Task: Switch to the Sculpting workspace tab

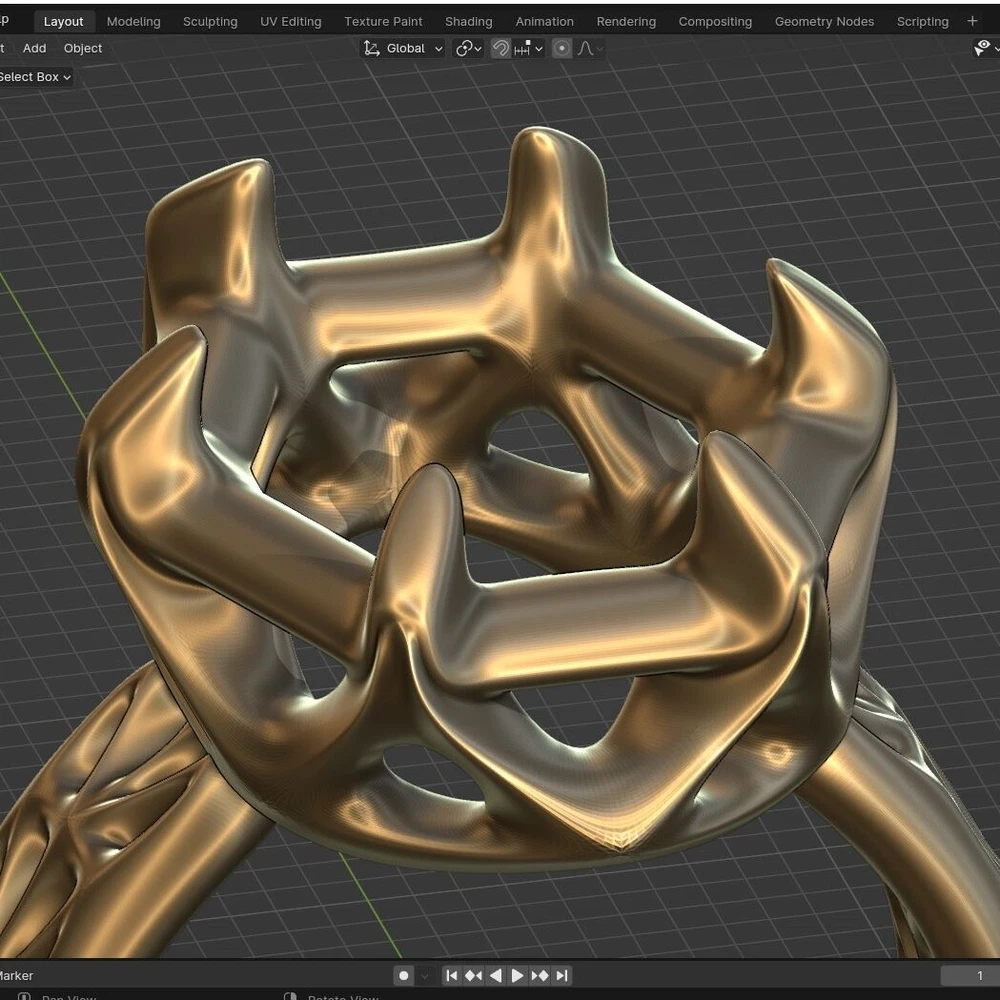Action: [x=210, y=21]
